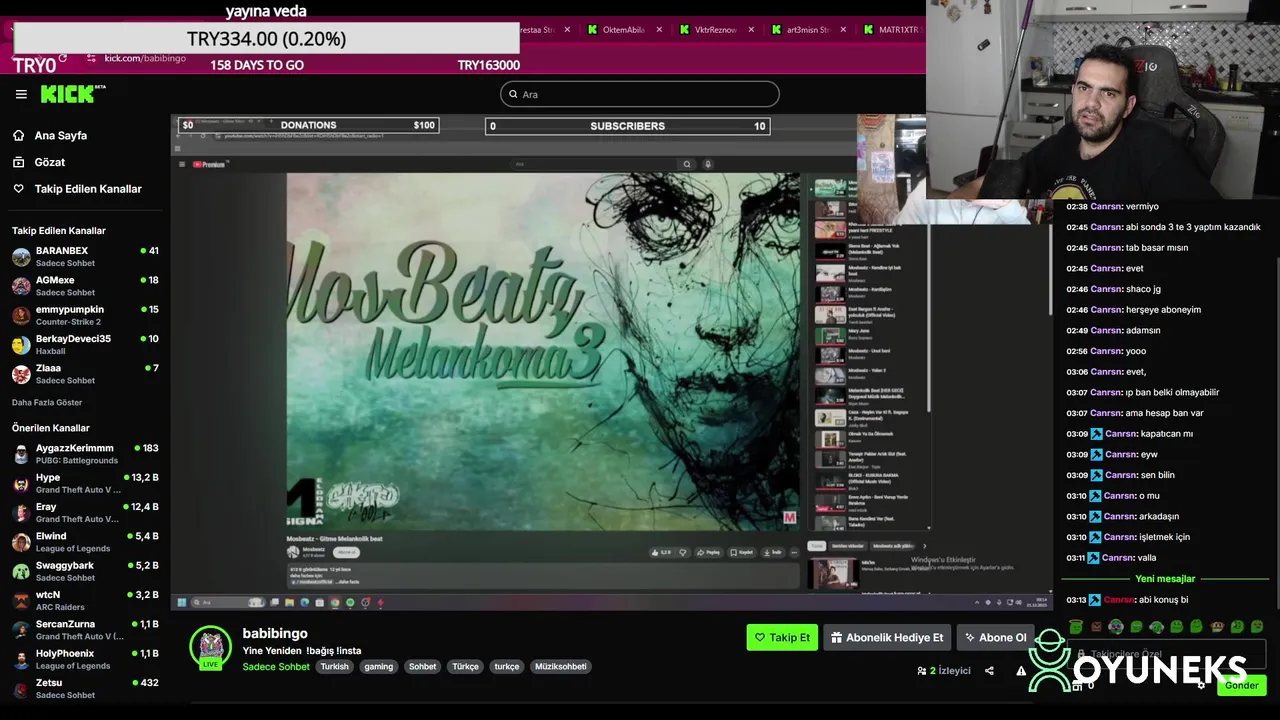Click the Müziksohbeti tag
The image size is (1280, 720).
561,667
